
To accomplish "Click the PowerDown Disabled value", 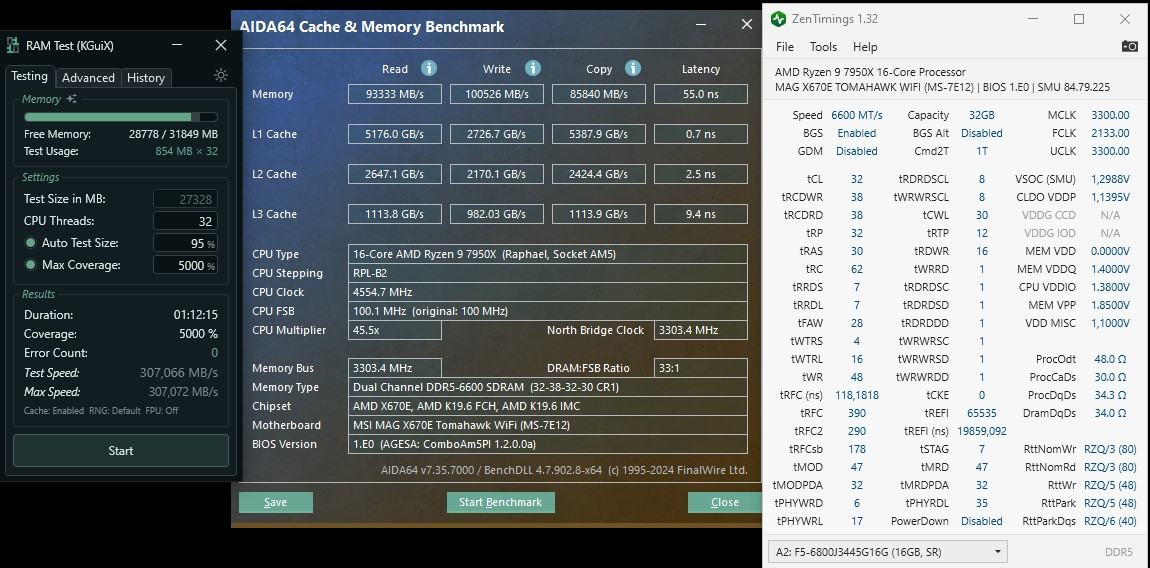I will coord(981,521).
